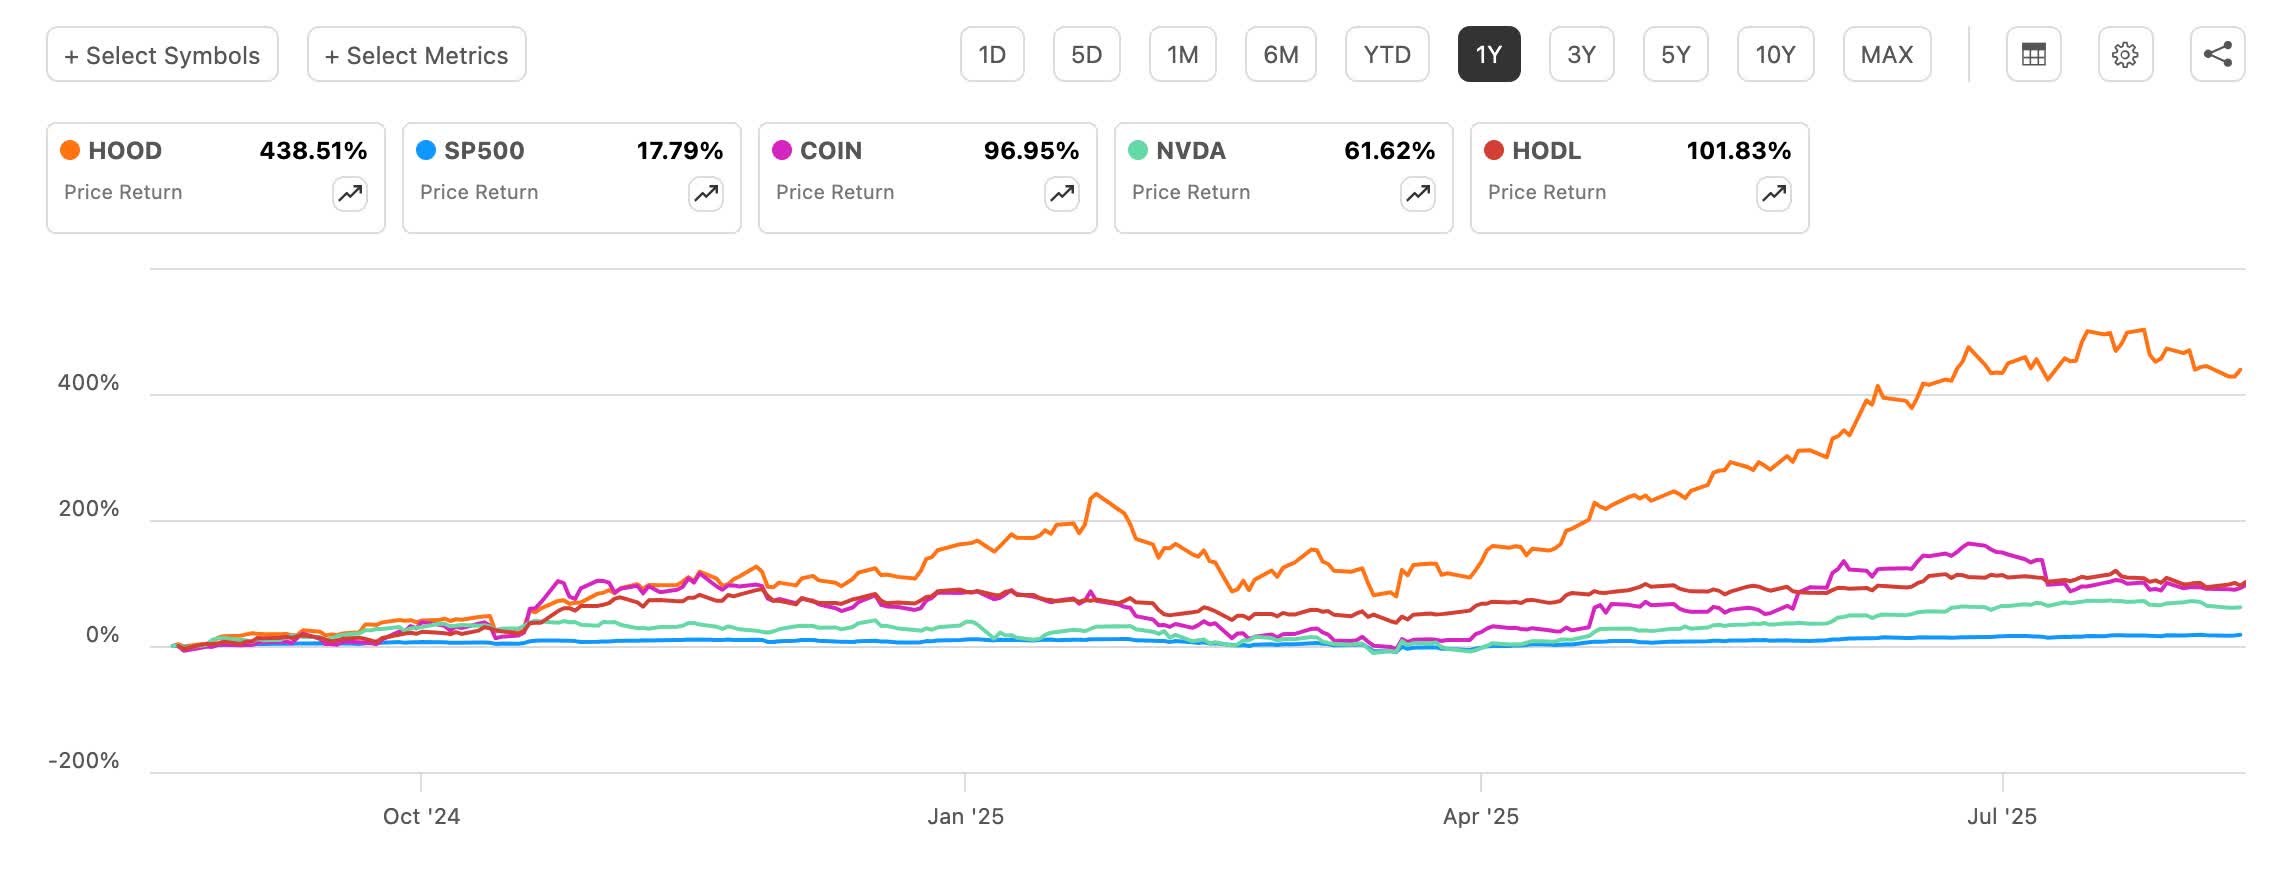This screenshot has height=878, width=2293.
Task: Toggle the orange HOOD series dot
Action: 71,150
